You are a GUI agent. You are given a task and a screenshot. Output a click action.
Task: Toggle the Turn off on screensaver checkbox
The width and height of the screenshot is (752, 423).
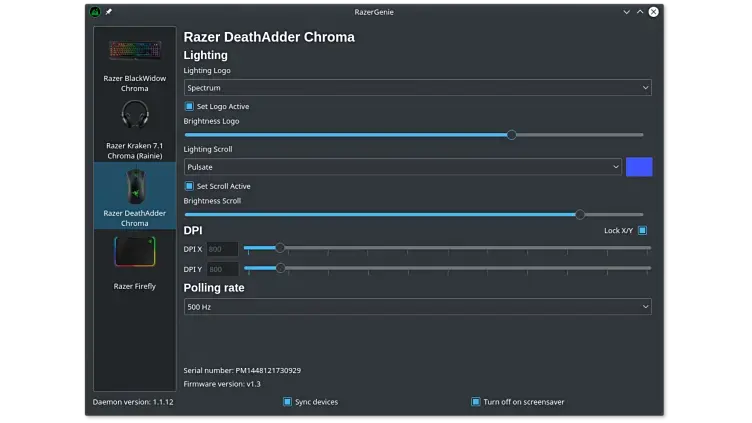point(476,402)
